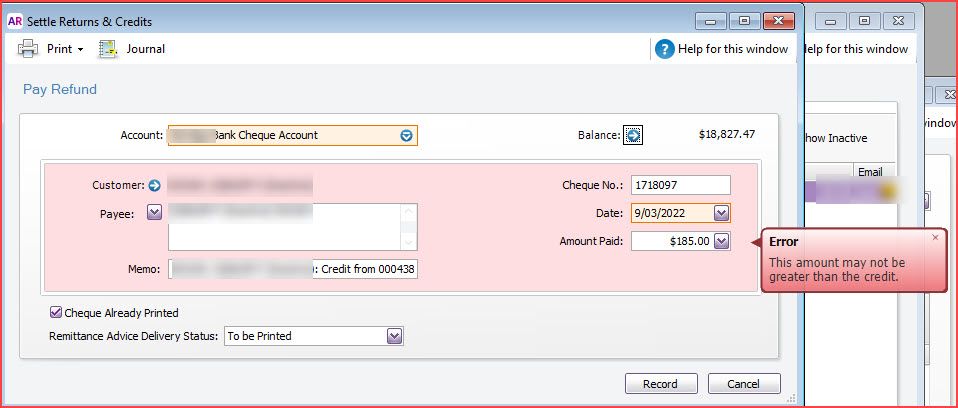Screen dimensions: 958x408
Task: Click into the Cheque No. field
Action: [x=680, y=185]
